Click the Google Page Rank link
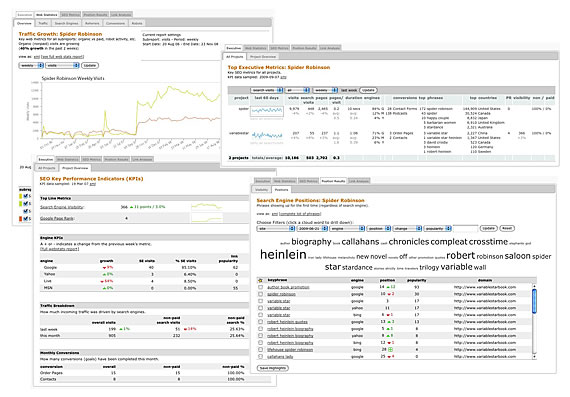This screenshot has width=570, height=397. coord(57,218)
